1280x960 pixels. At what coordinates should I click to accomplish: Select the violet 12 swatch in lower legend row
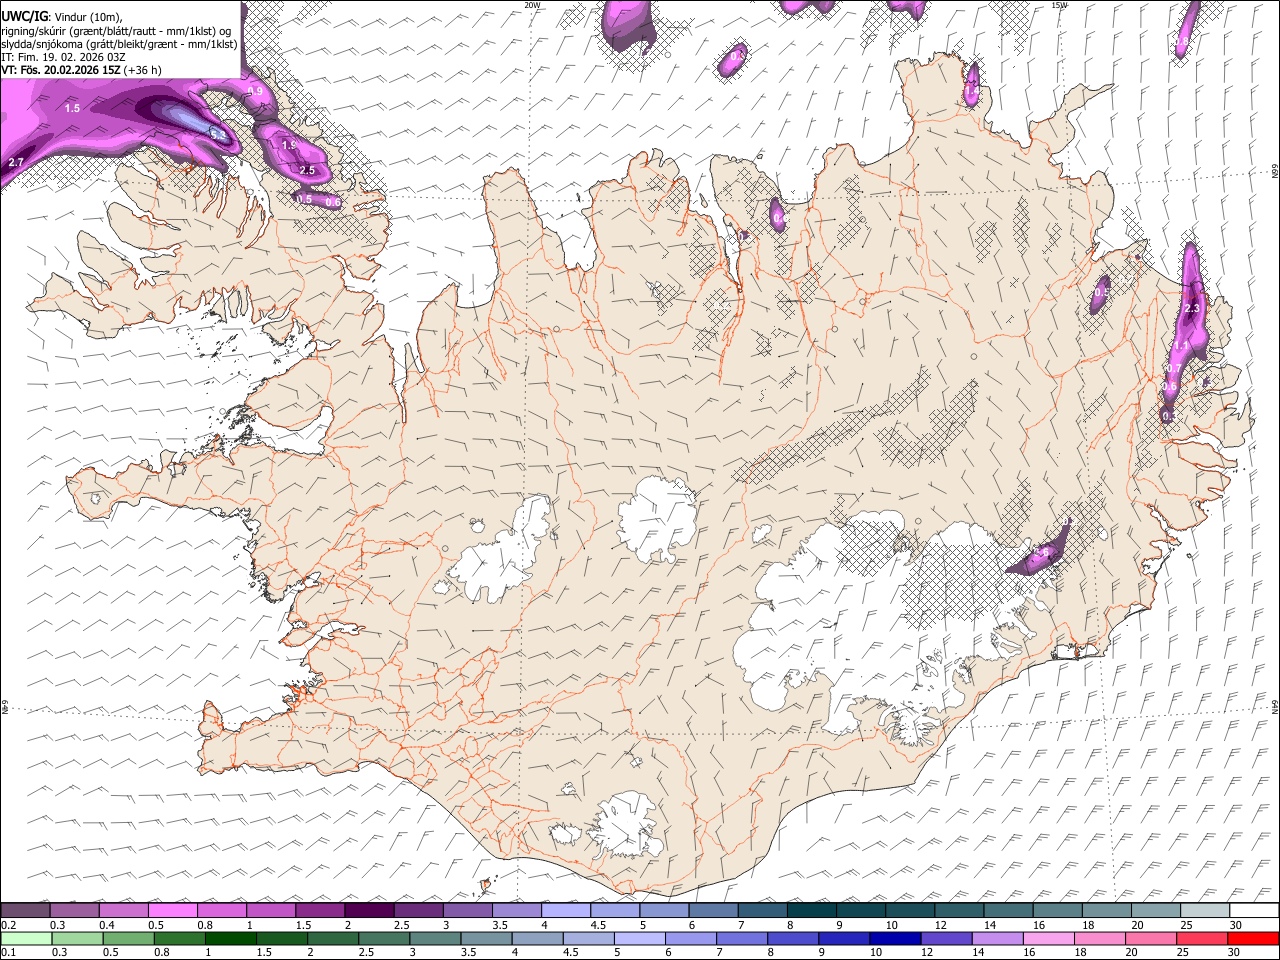pyautogui.click(x=945, y=938)
